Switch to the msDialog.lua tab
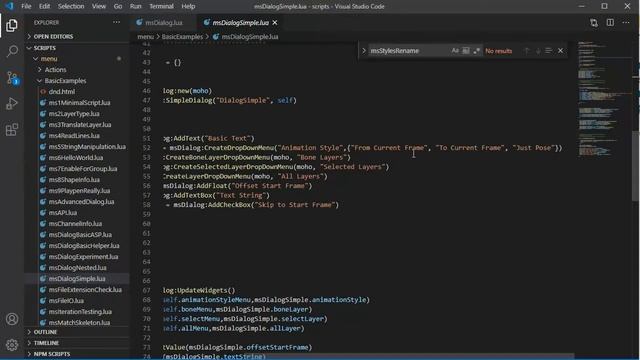640x360 pixels. (164, 22)
